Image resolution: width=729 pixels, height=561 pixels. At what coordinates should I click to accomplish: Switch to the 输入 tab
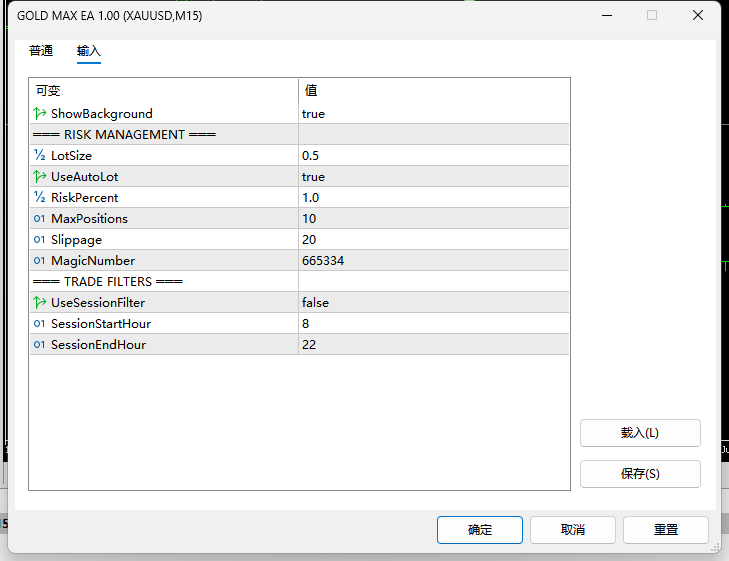pos(89,51)
